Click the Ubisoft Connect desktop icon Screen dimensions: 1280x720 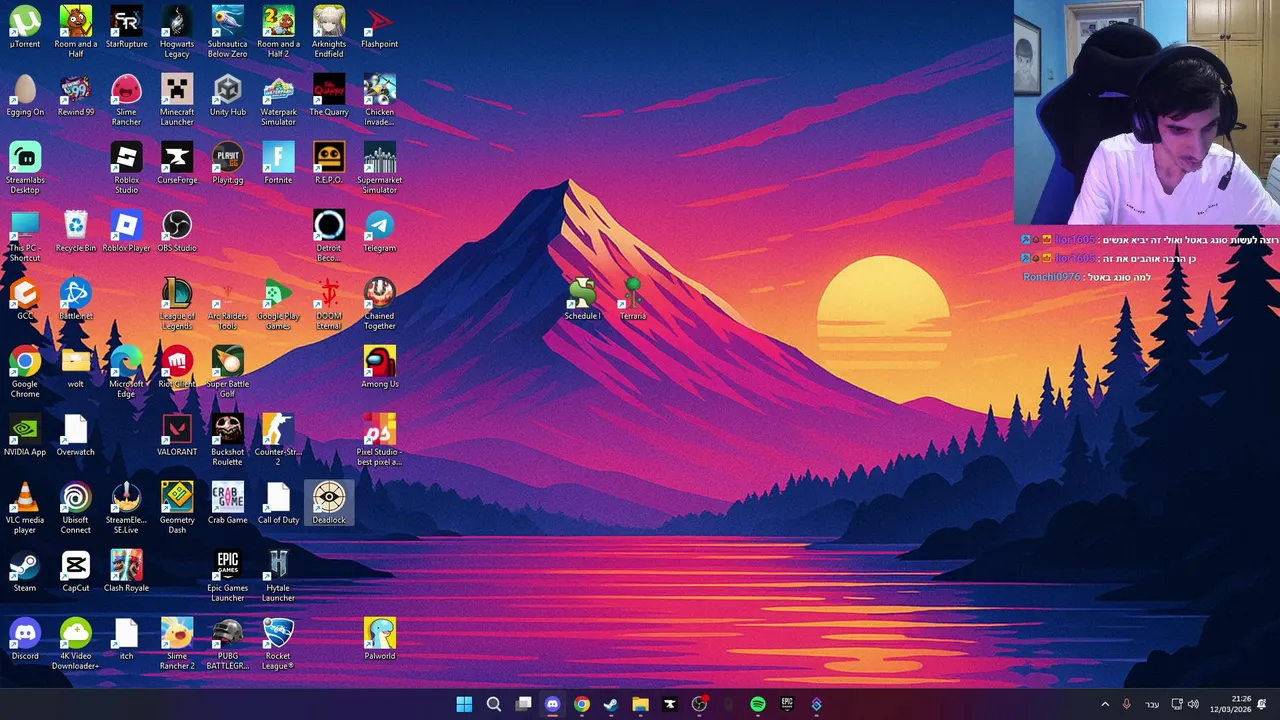pos(76,508)
